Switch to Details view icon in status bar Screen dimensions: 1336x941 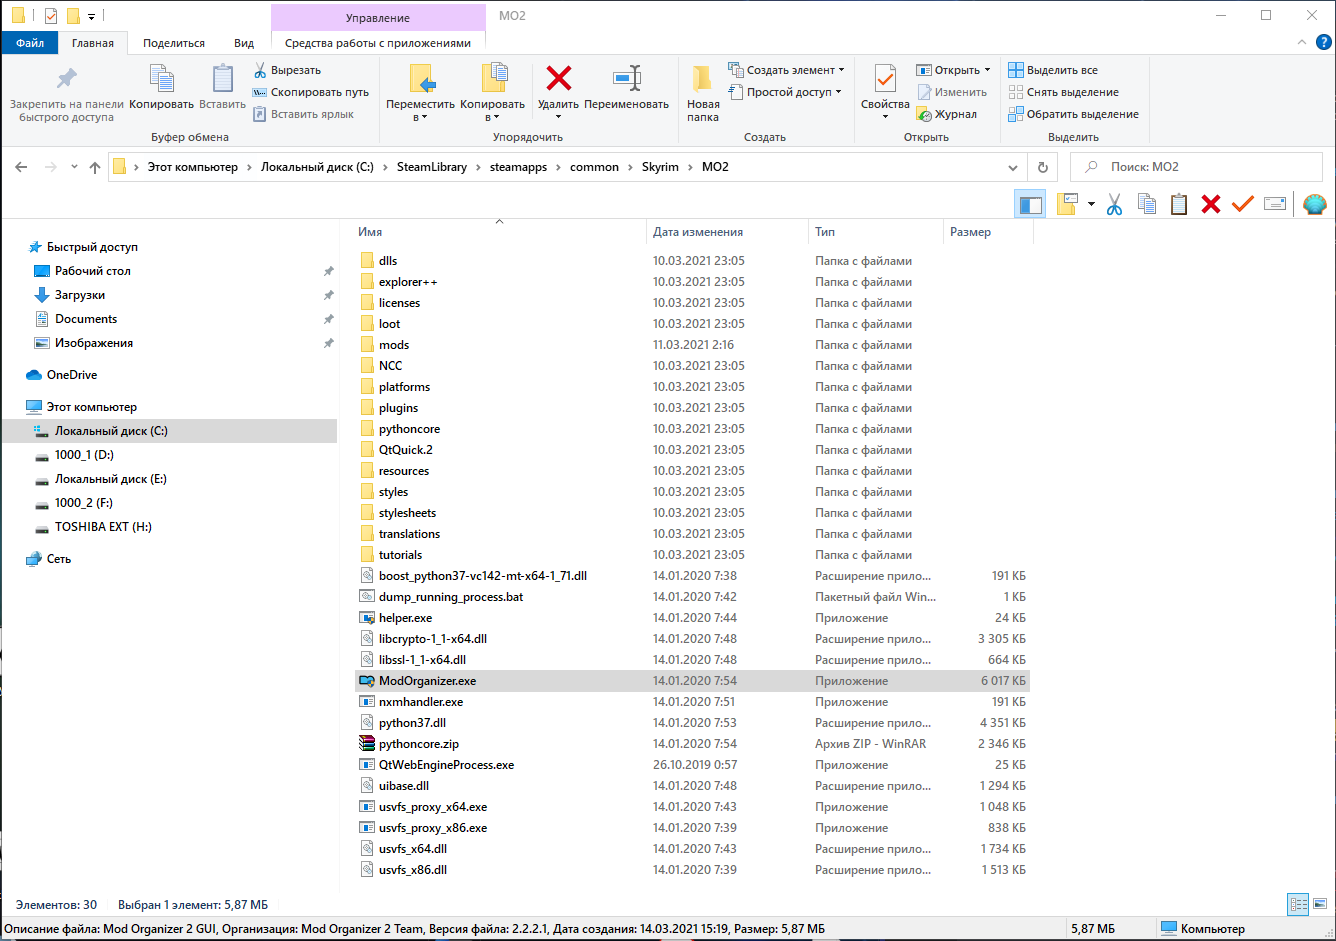(x=1298, y=905)
